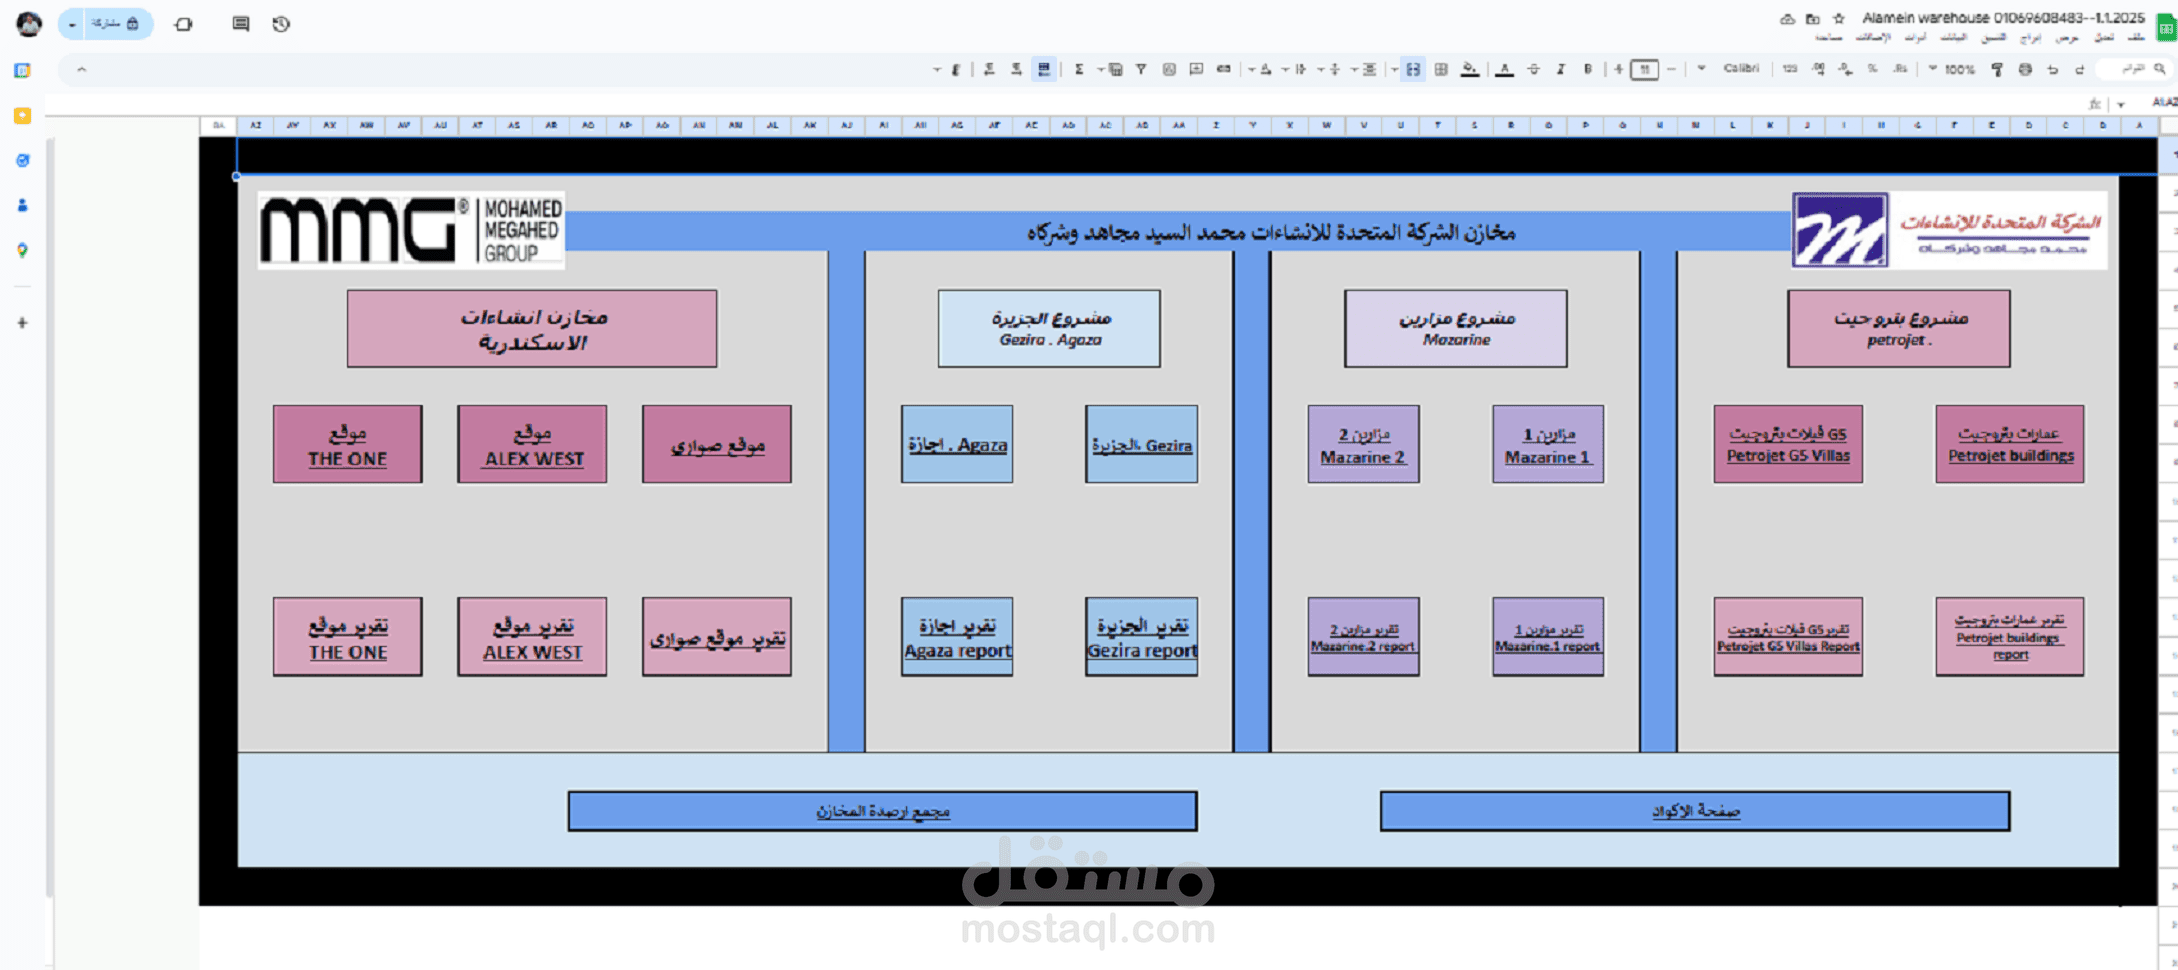This screenshot has height=970, width=2178.
Task: Collapse the formula bar with the chevron
Action: pos(80,70)
